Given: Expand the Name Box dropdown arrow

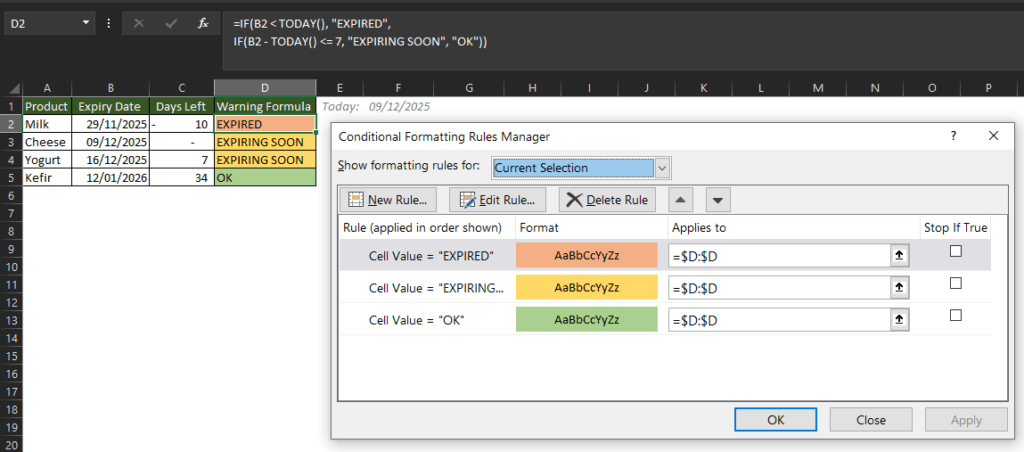Looking at the screenshot, I should (85, 22).
